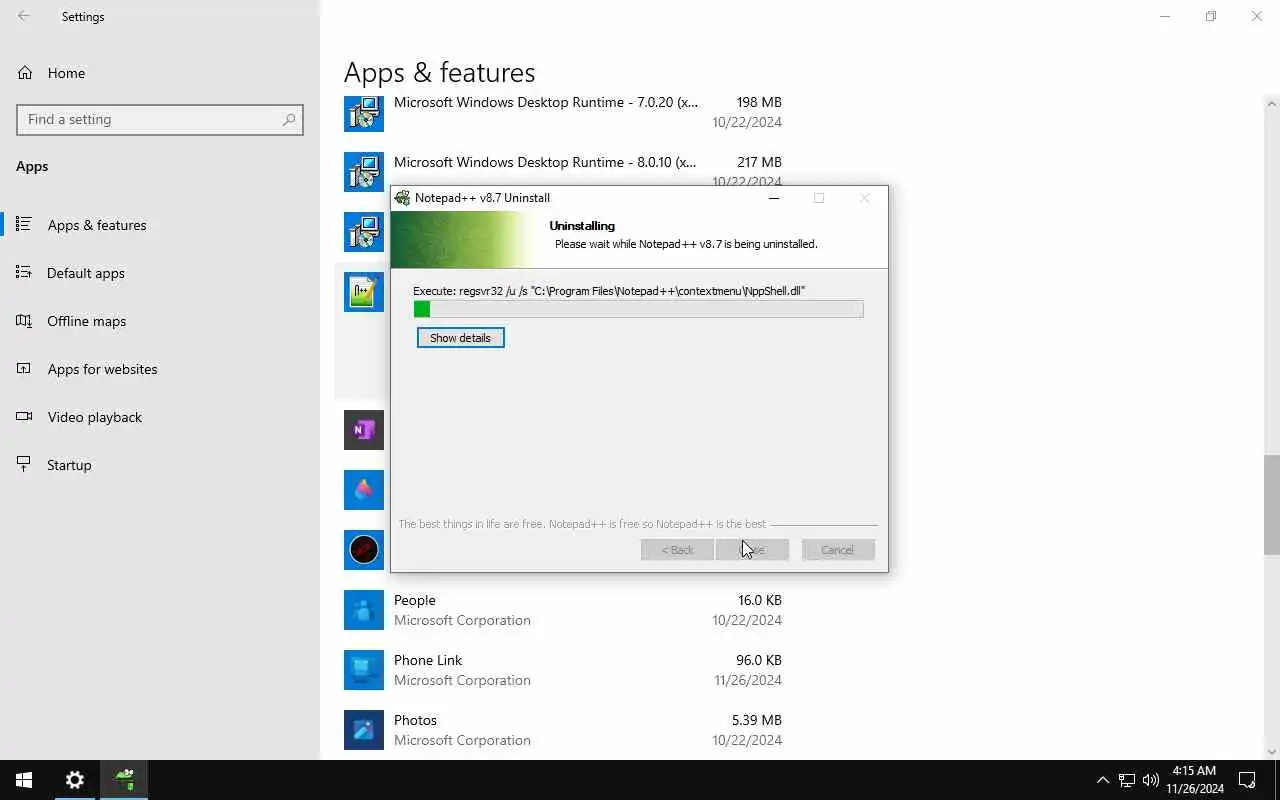Minimize the Notepad++ Uninstall dialog

[773, 198]
